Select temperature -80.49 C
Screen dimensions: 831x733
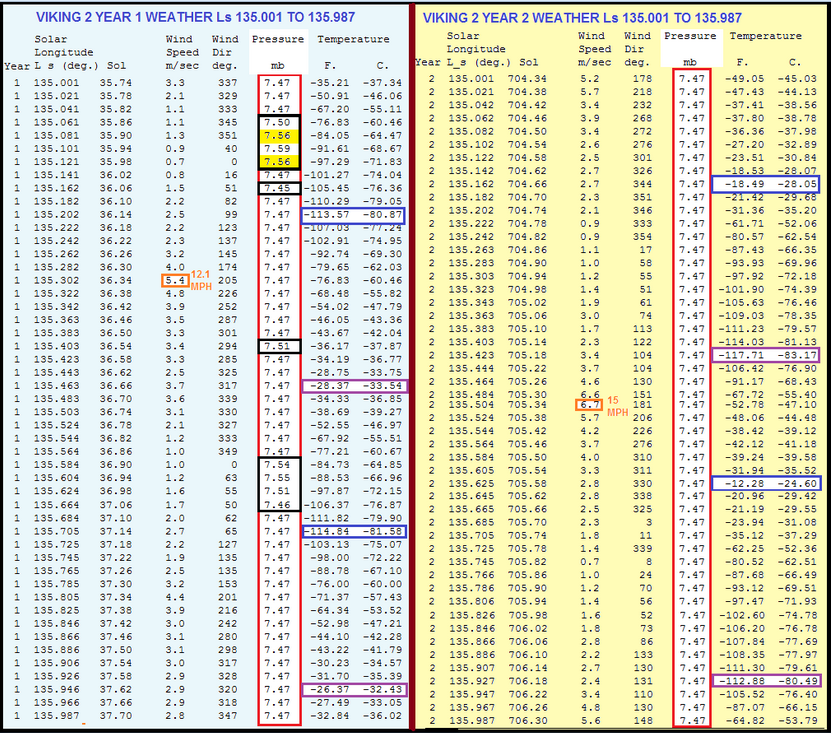(797, 681)
